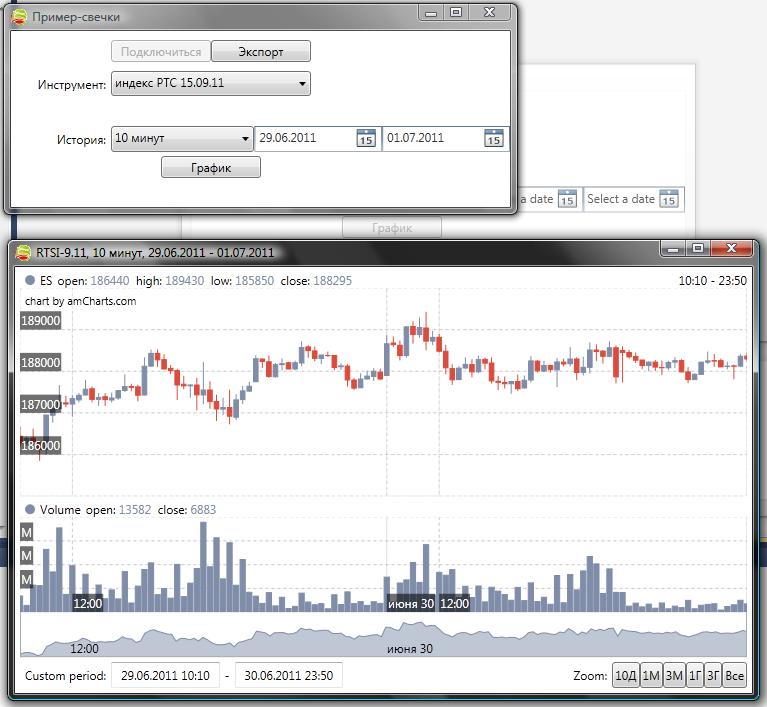Set zoom to 1Г

tap(695, 676)
